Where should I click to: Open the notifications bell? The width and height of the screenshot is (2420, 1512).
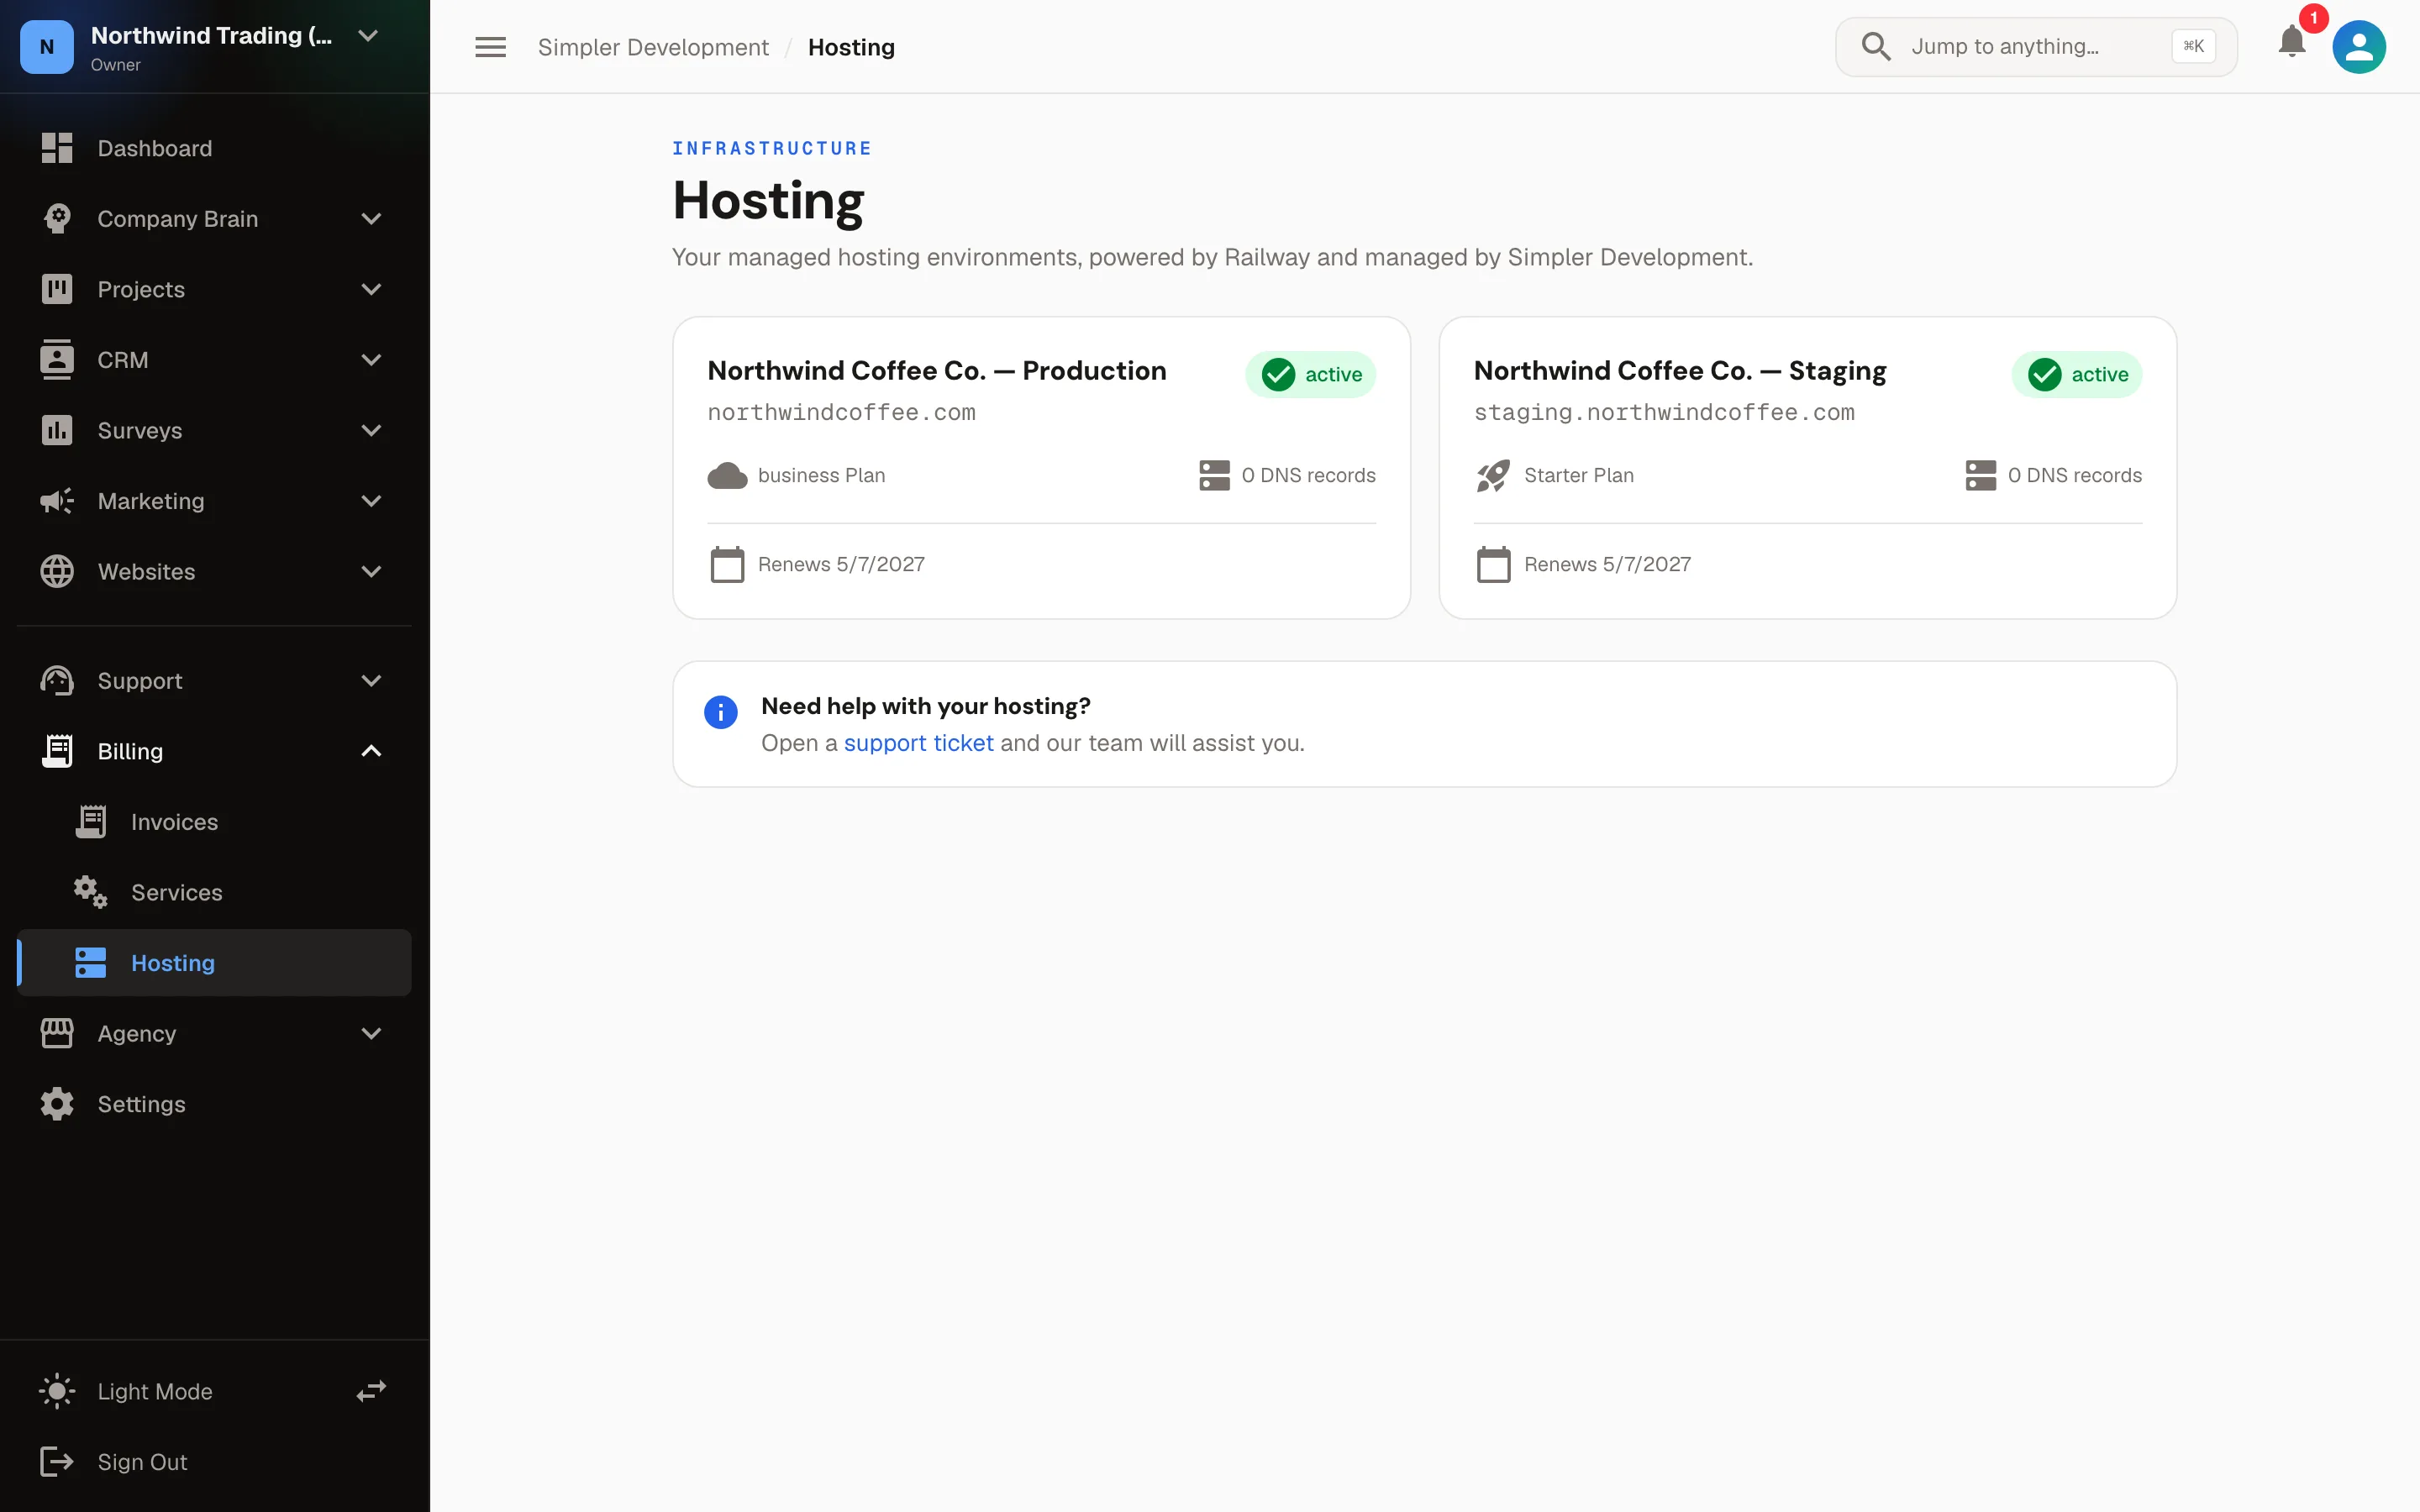click(x=2292, y=42)
